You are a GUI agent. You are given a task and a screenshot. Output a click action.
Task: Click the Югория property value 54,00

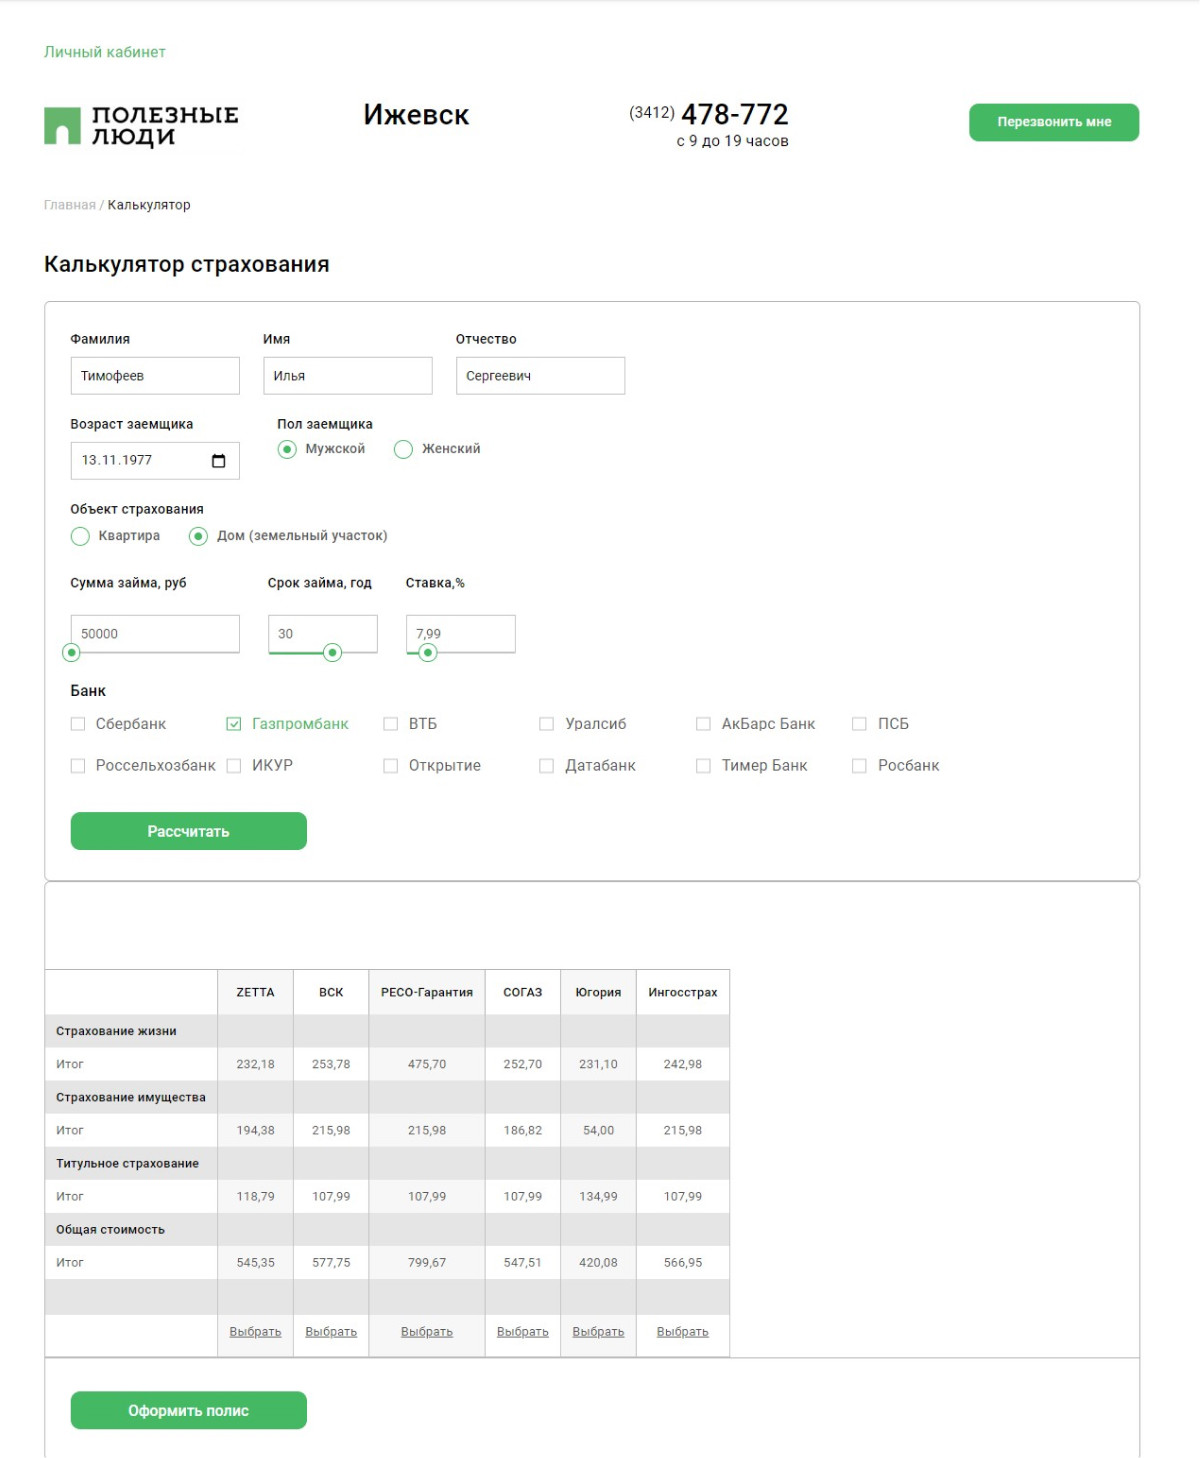coord(598,1130)
